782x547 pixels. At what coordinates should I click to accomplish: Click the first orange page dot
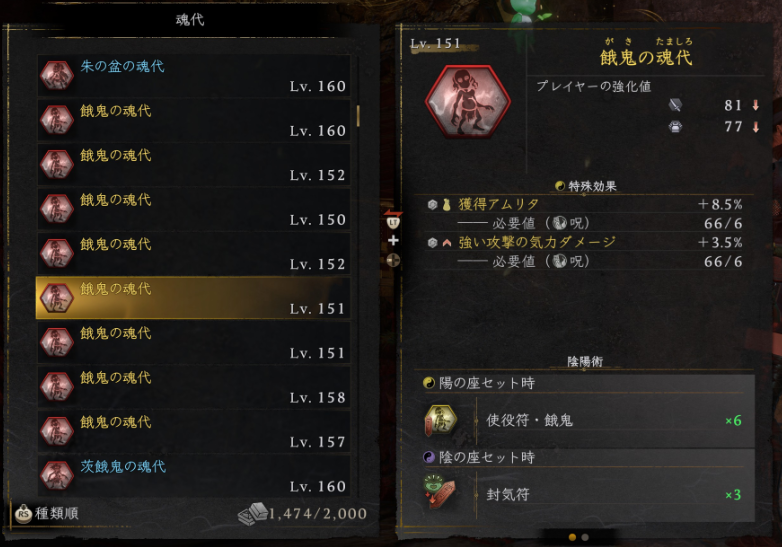(572, 537)
